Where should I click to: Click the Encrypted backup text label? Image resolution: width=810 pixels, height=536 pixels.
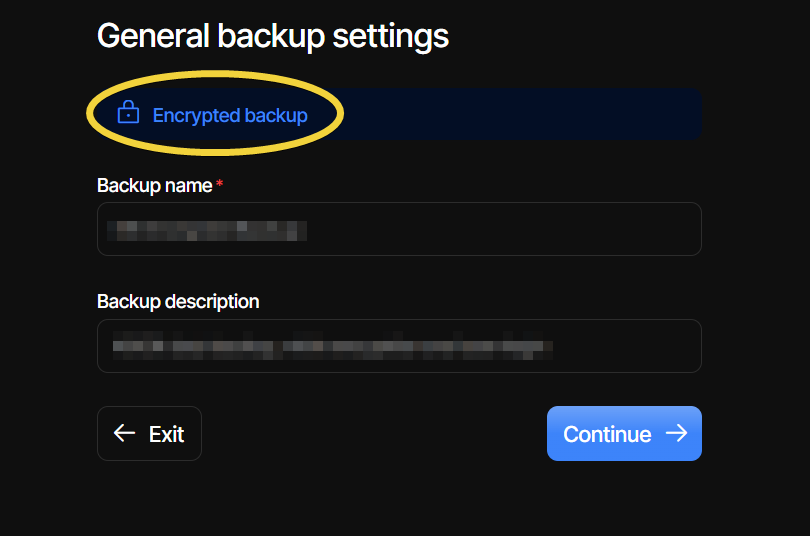pyautogui.click(x=230, y=115)
